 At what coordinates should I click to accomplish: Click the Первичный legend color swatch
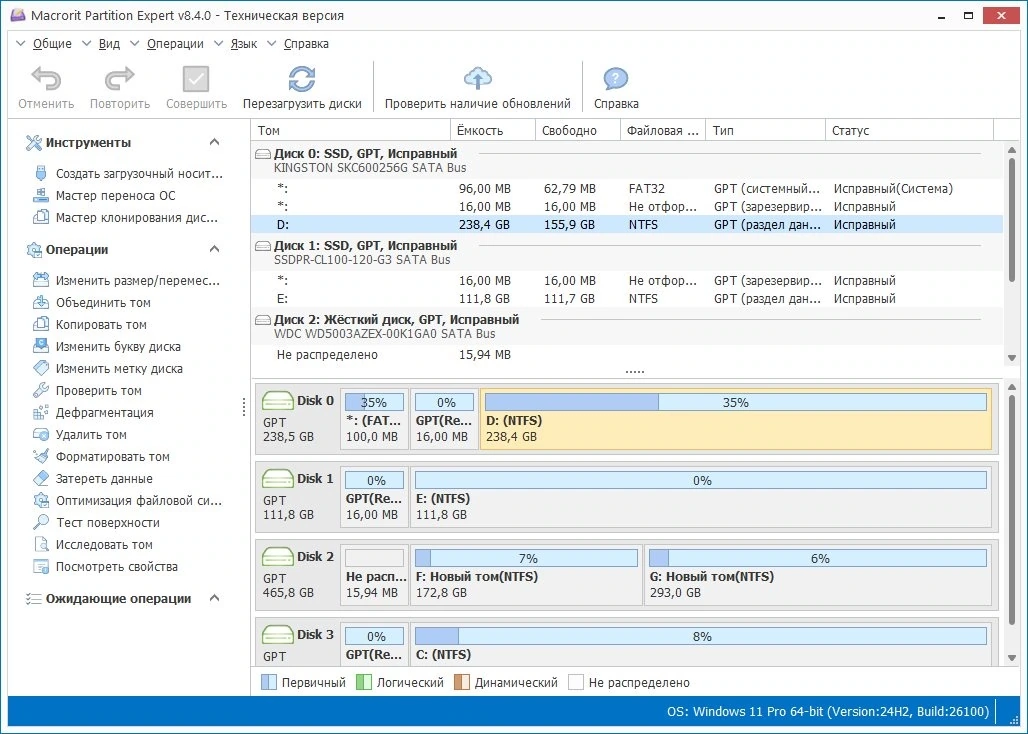point(269,682)
